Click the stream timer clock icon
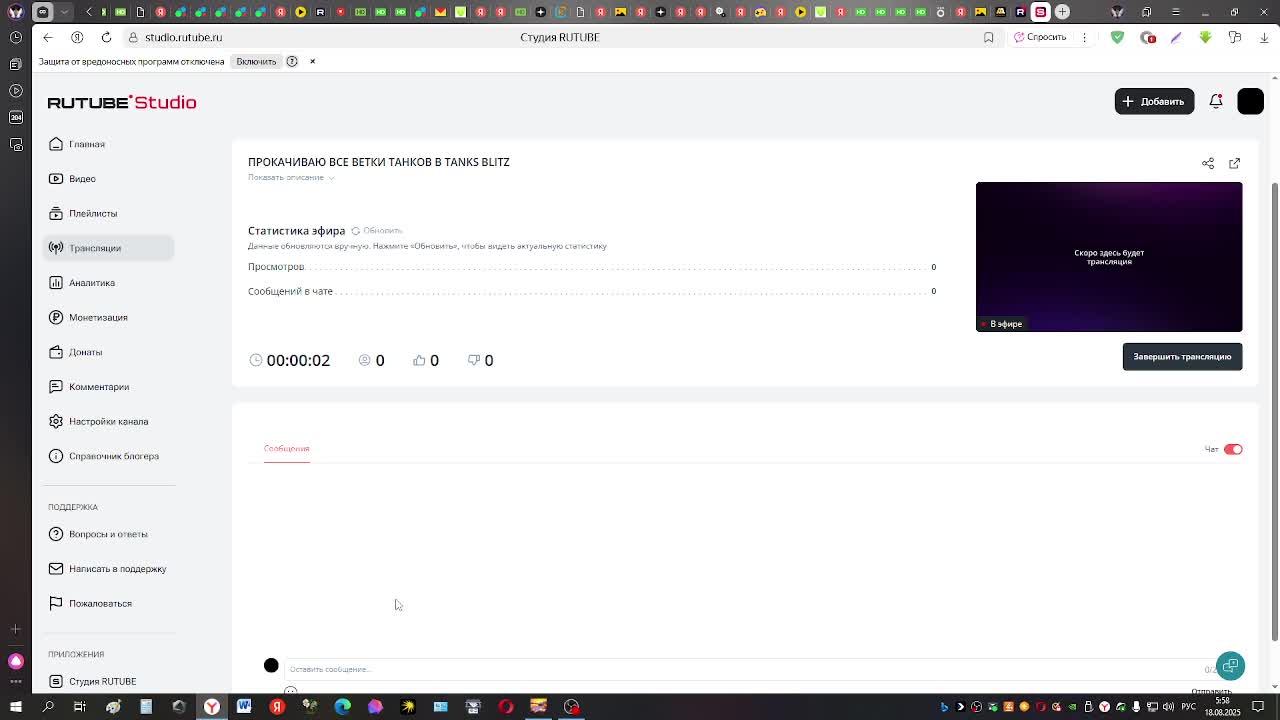This screenshot has width=1280, height=720. (256, 360)
